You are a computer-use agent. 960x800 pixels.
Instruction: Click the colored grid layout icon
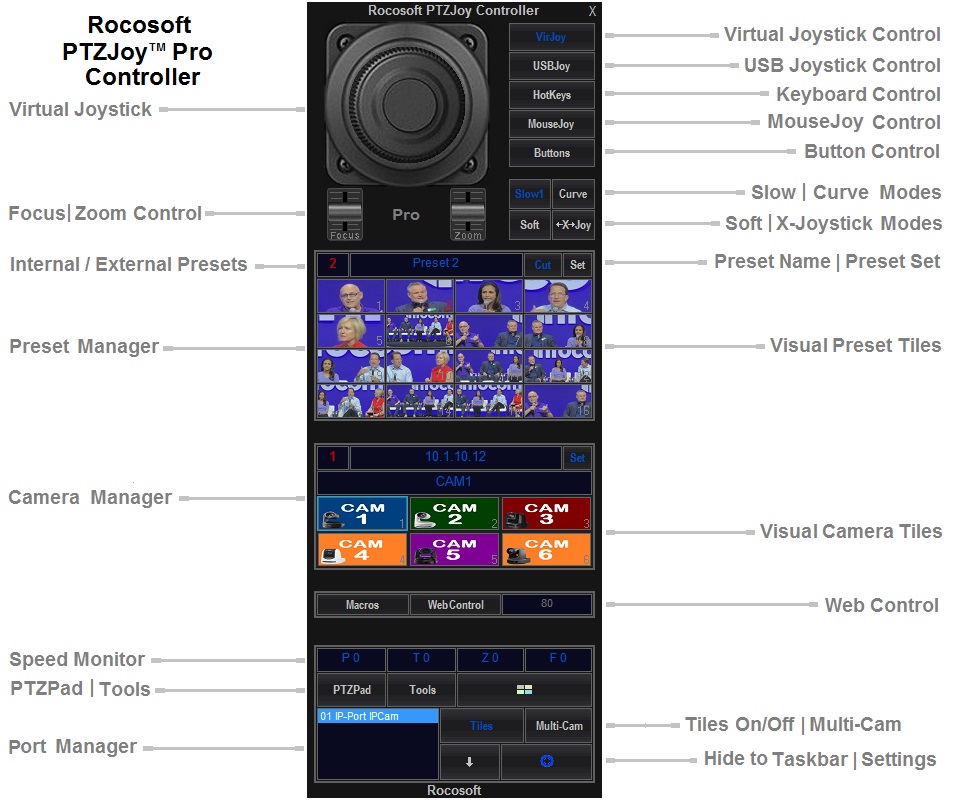coord(524,690)
